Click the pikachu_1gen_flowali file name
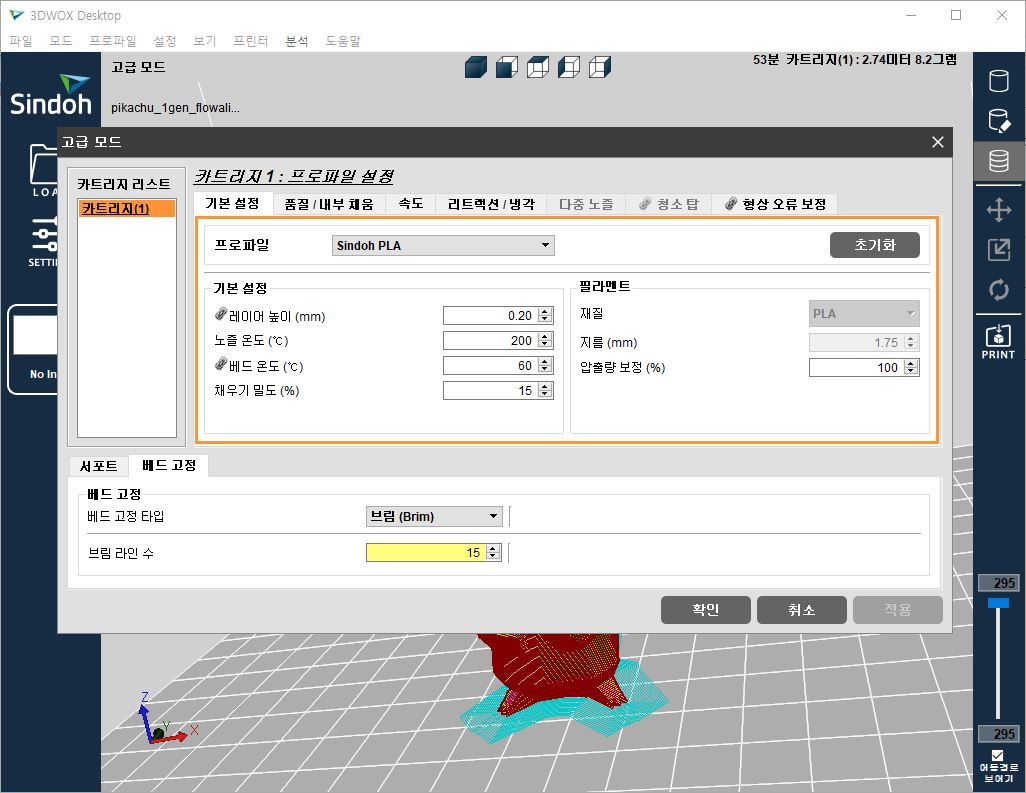Image resolution: width=1026 pixels, height=793 pixels. click(x=175, y=108)
